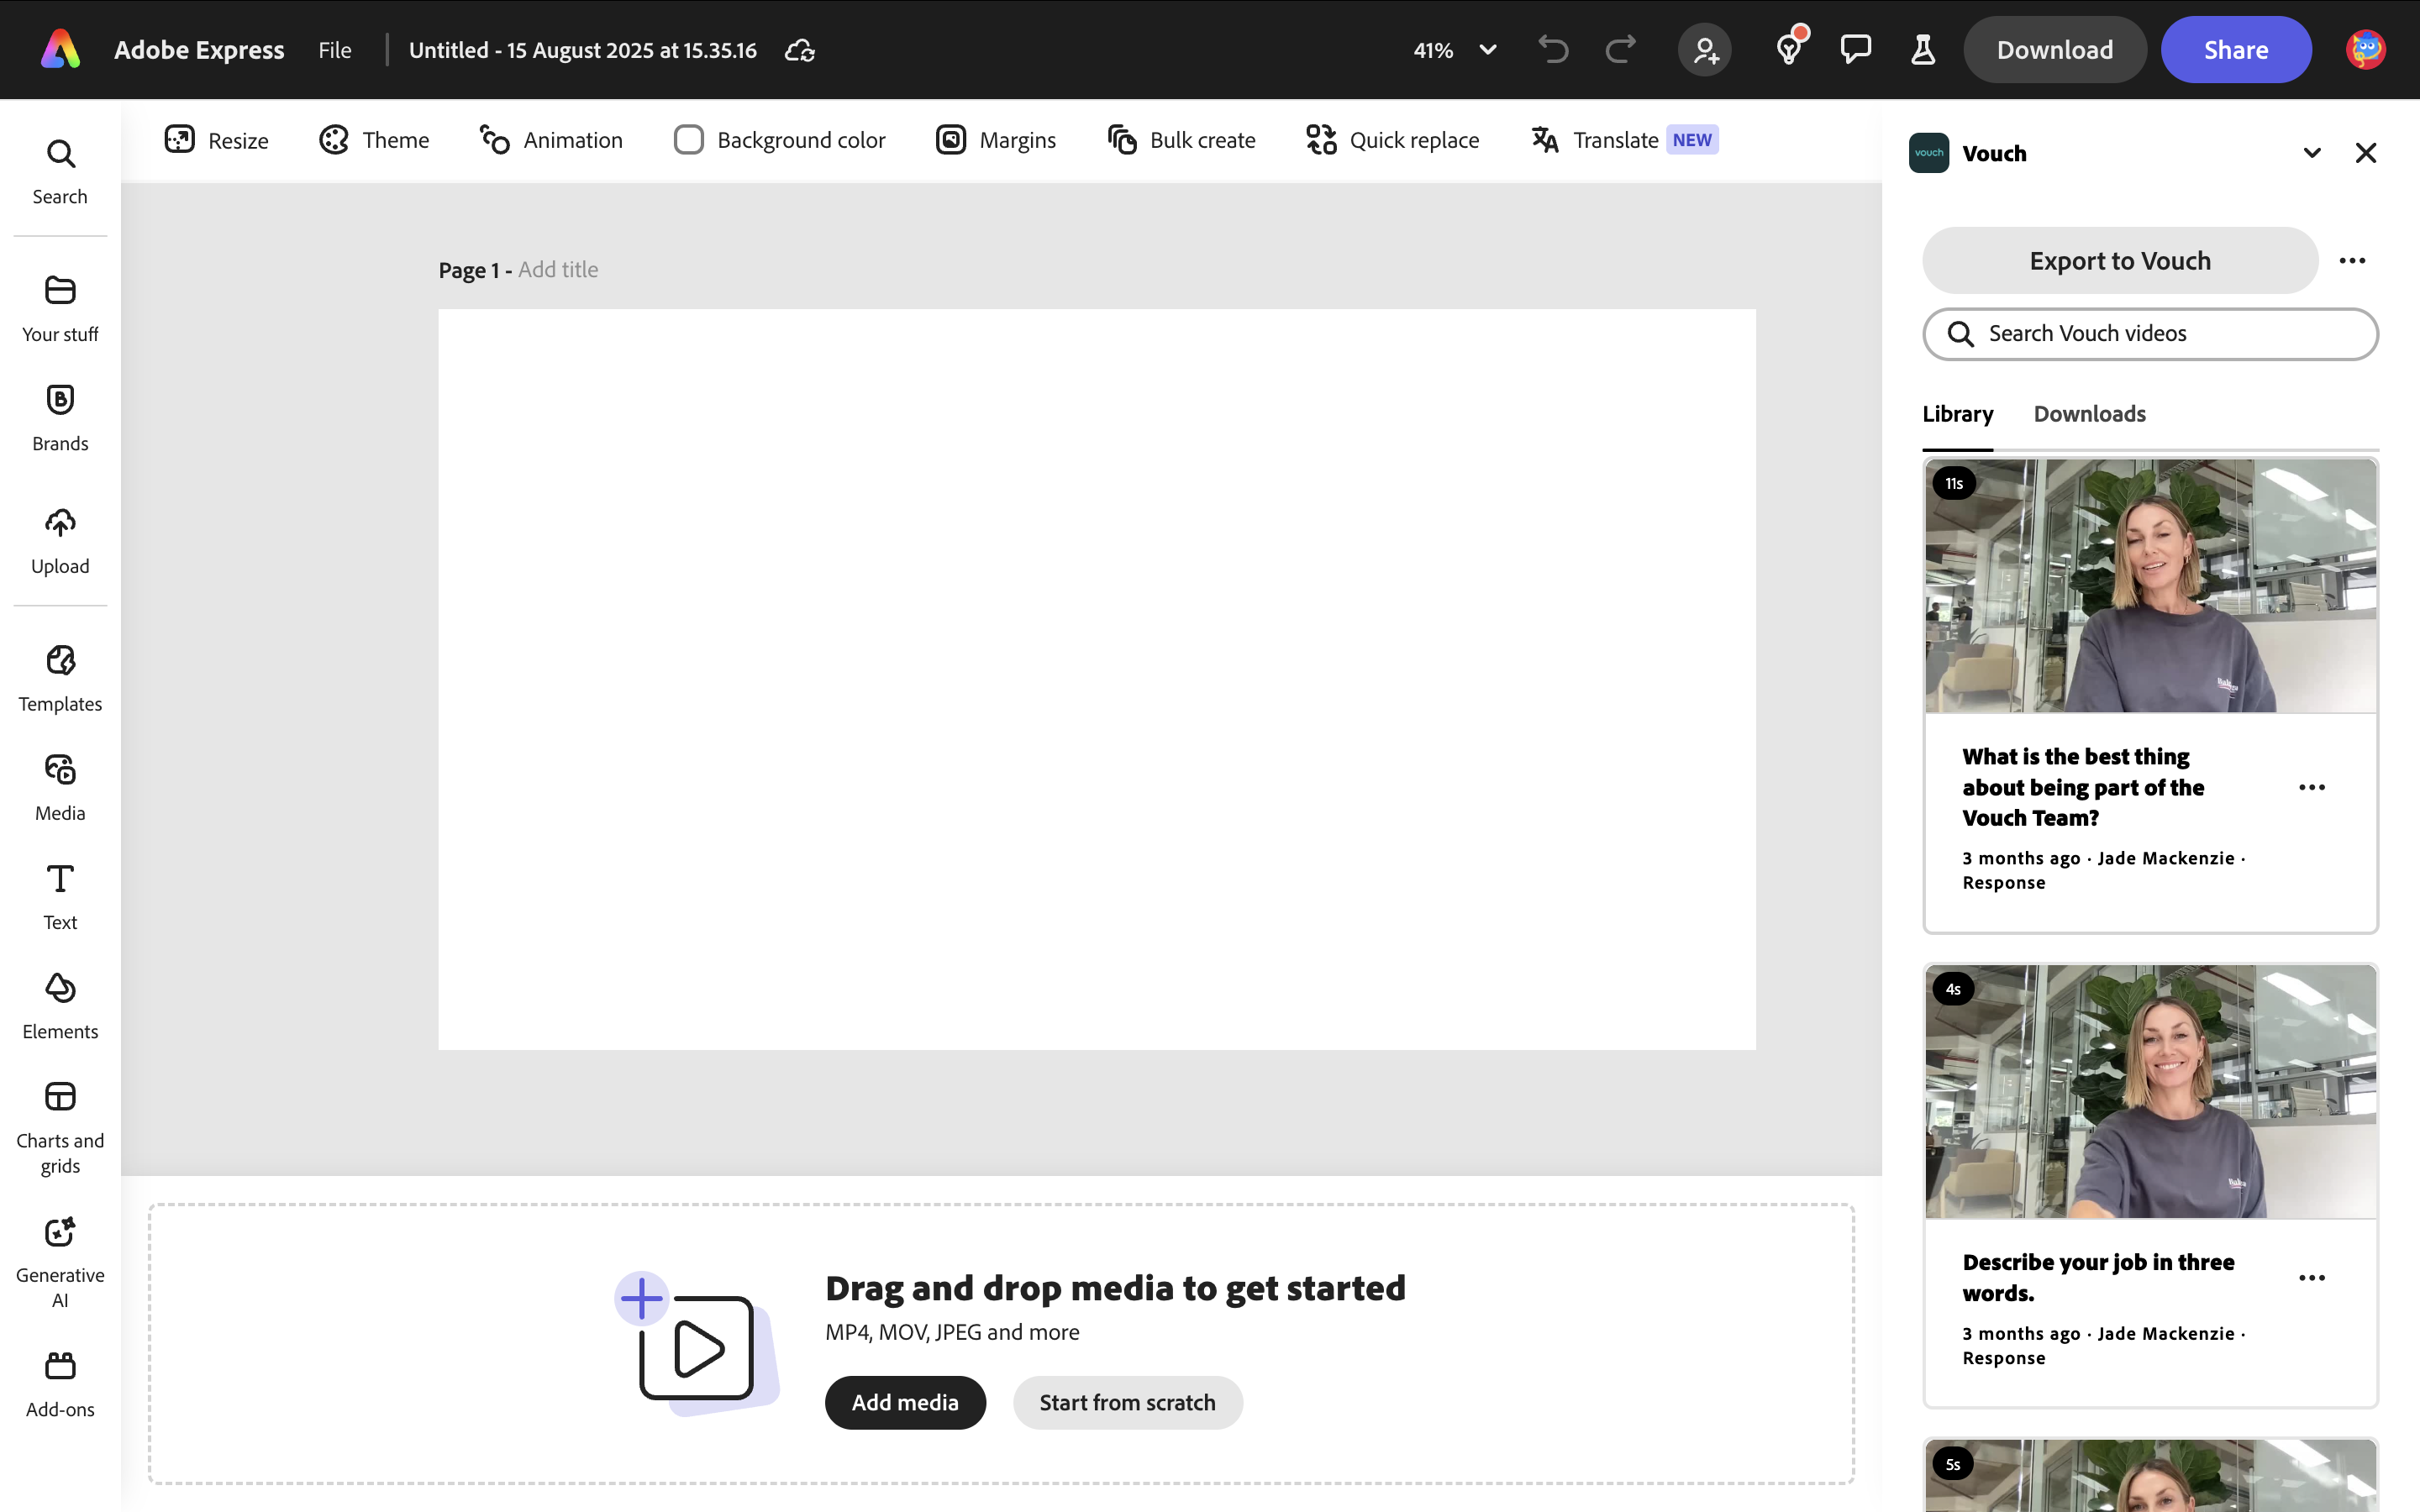Click Resize in the toolbar
Image resolution: width=2420 pixels, height=1512 pixels.
point(217,140)
